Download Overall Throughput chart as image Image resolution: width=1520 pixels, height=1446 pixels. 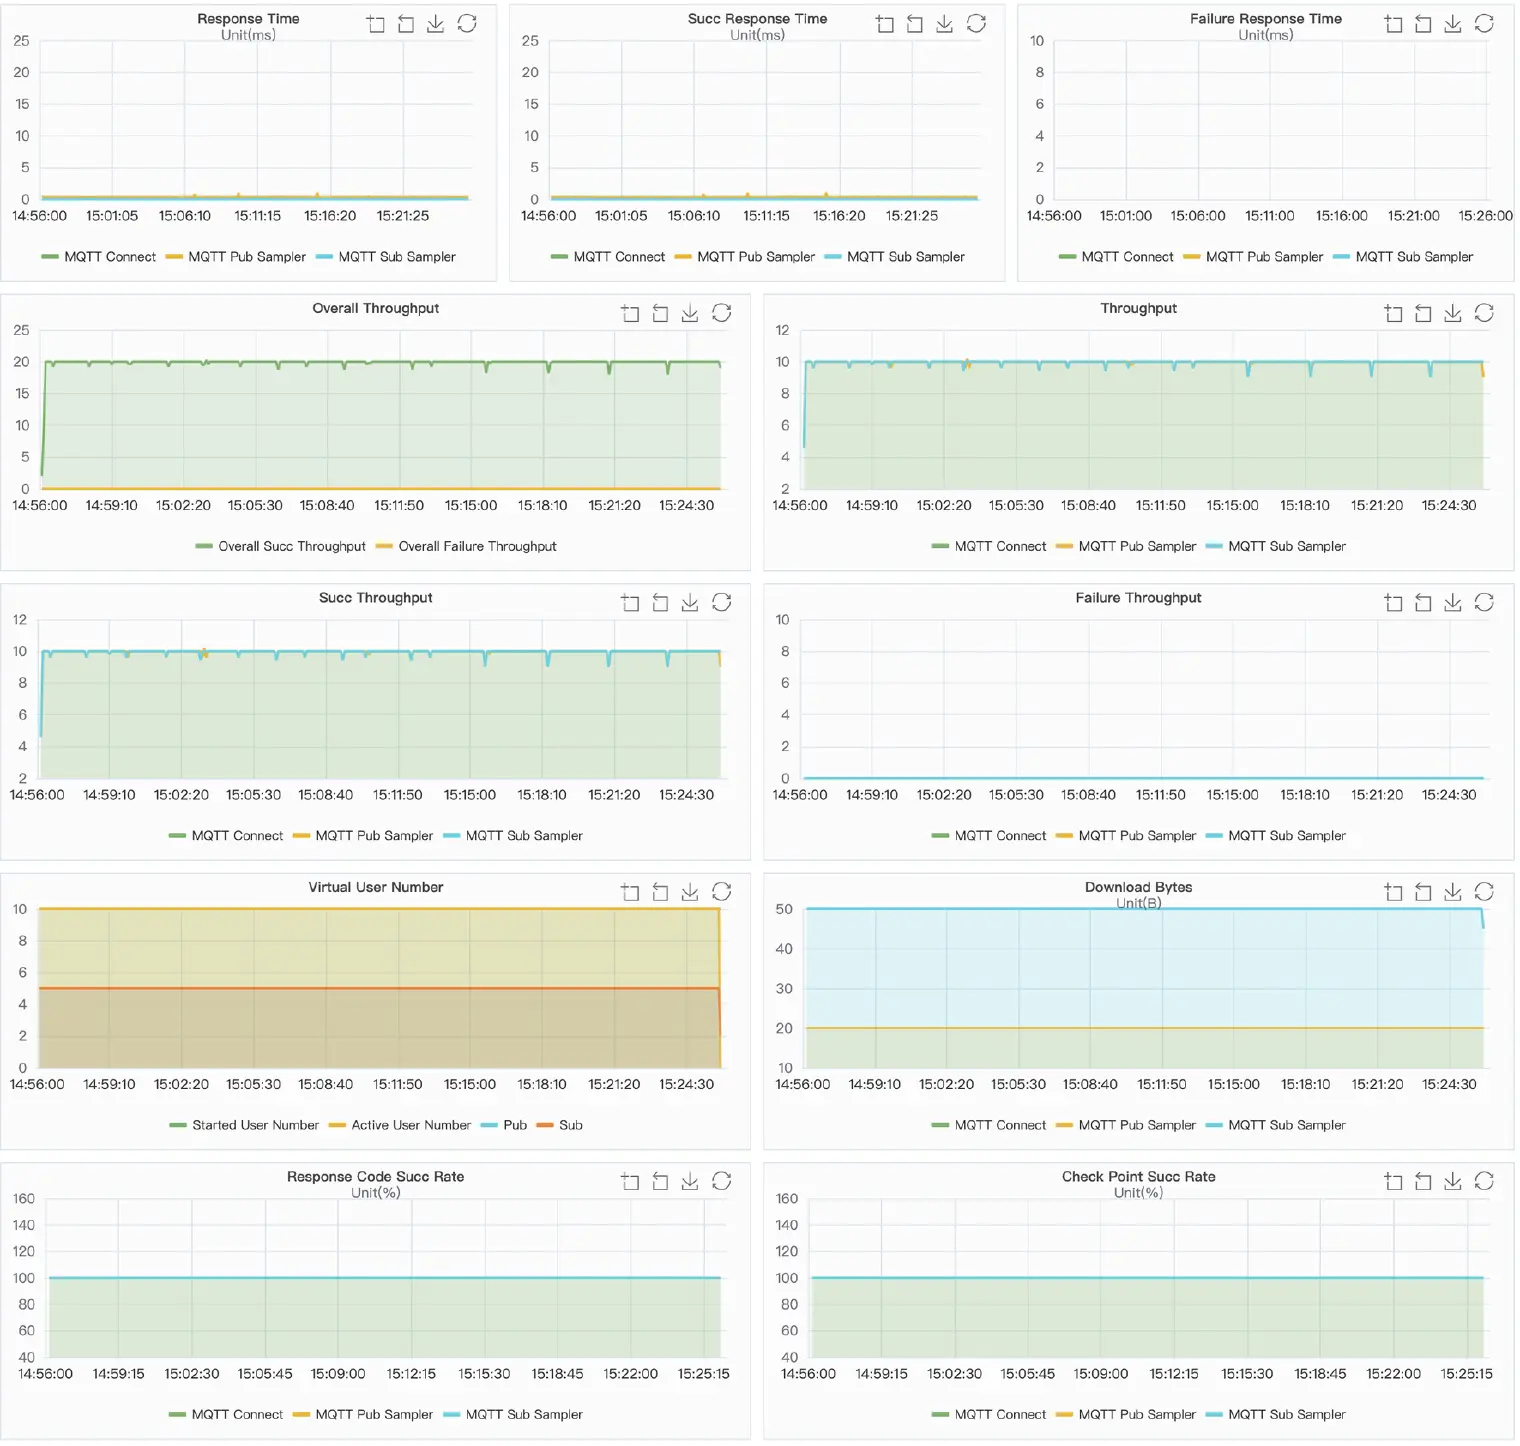pos(690,314)
